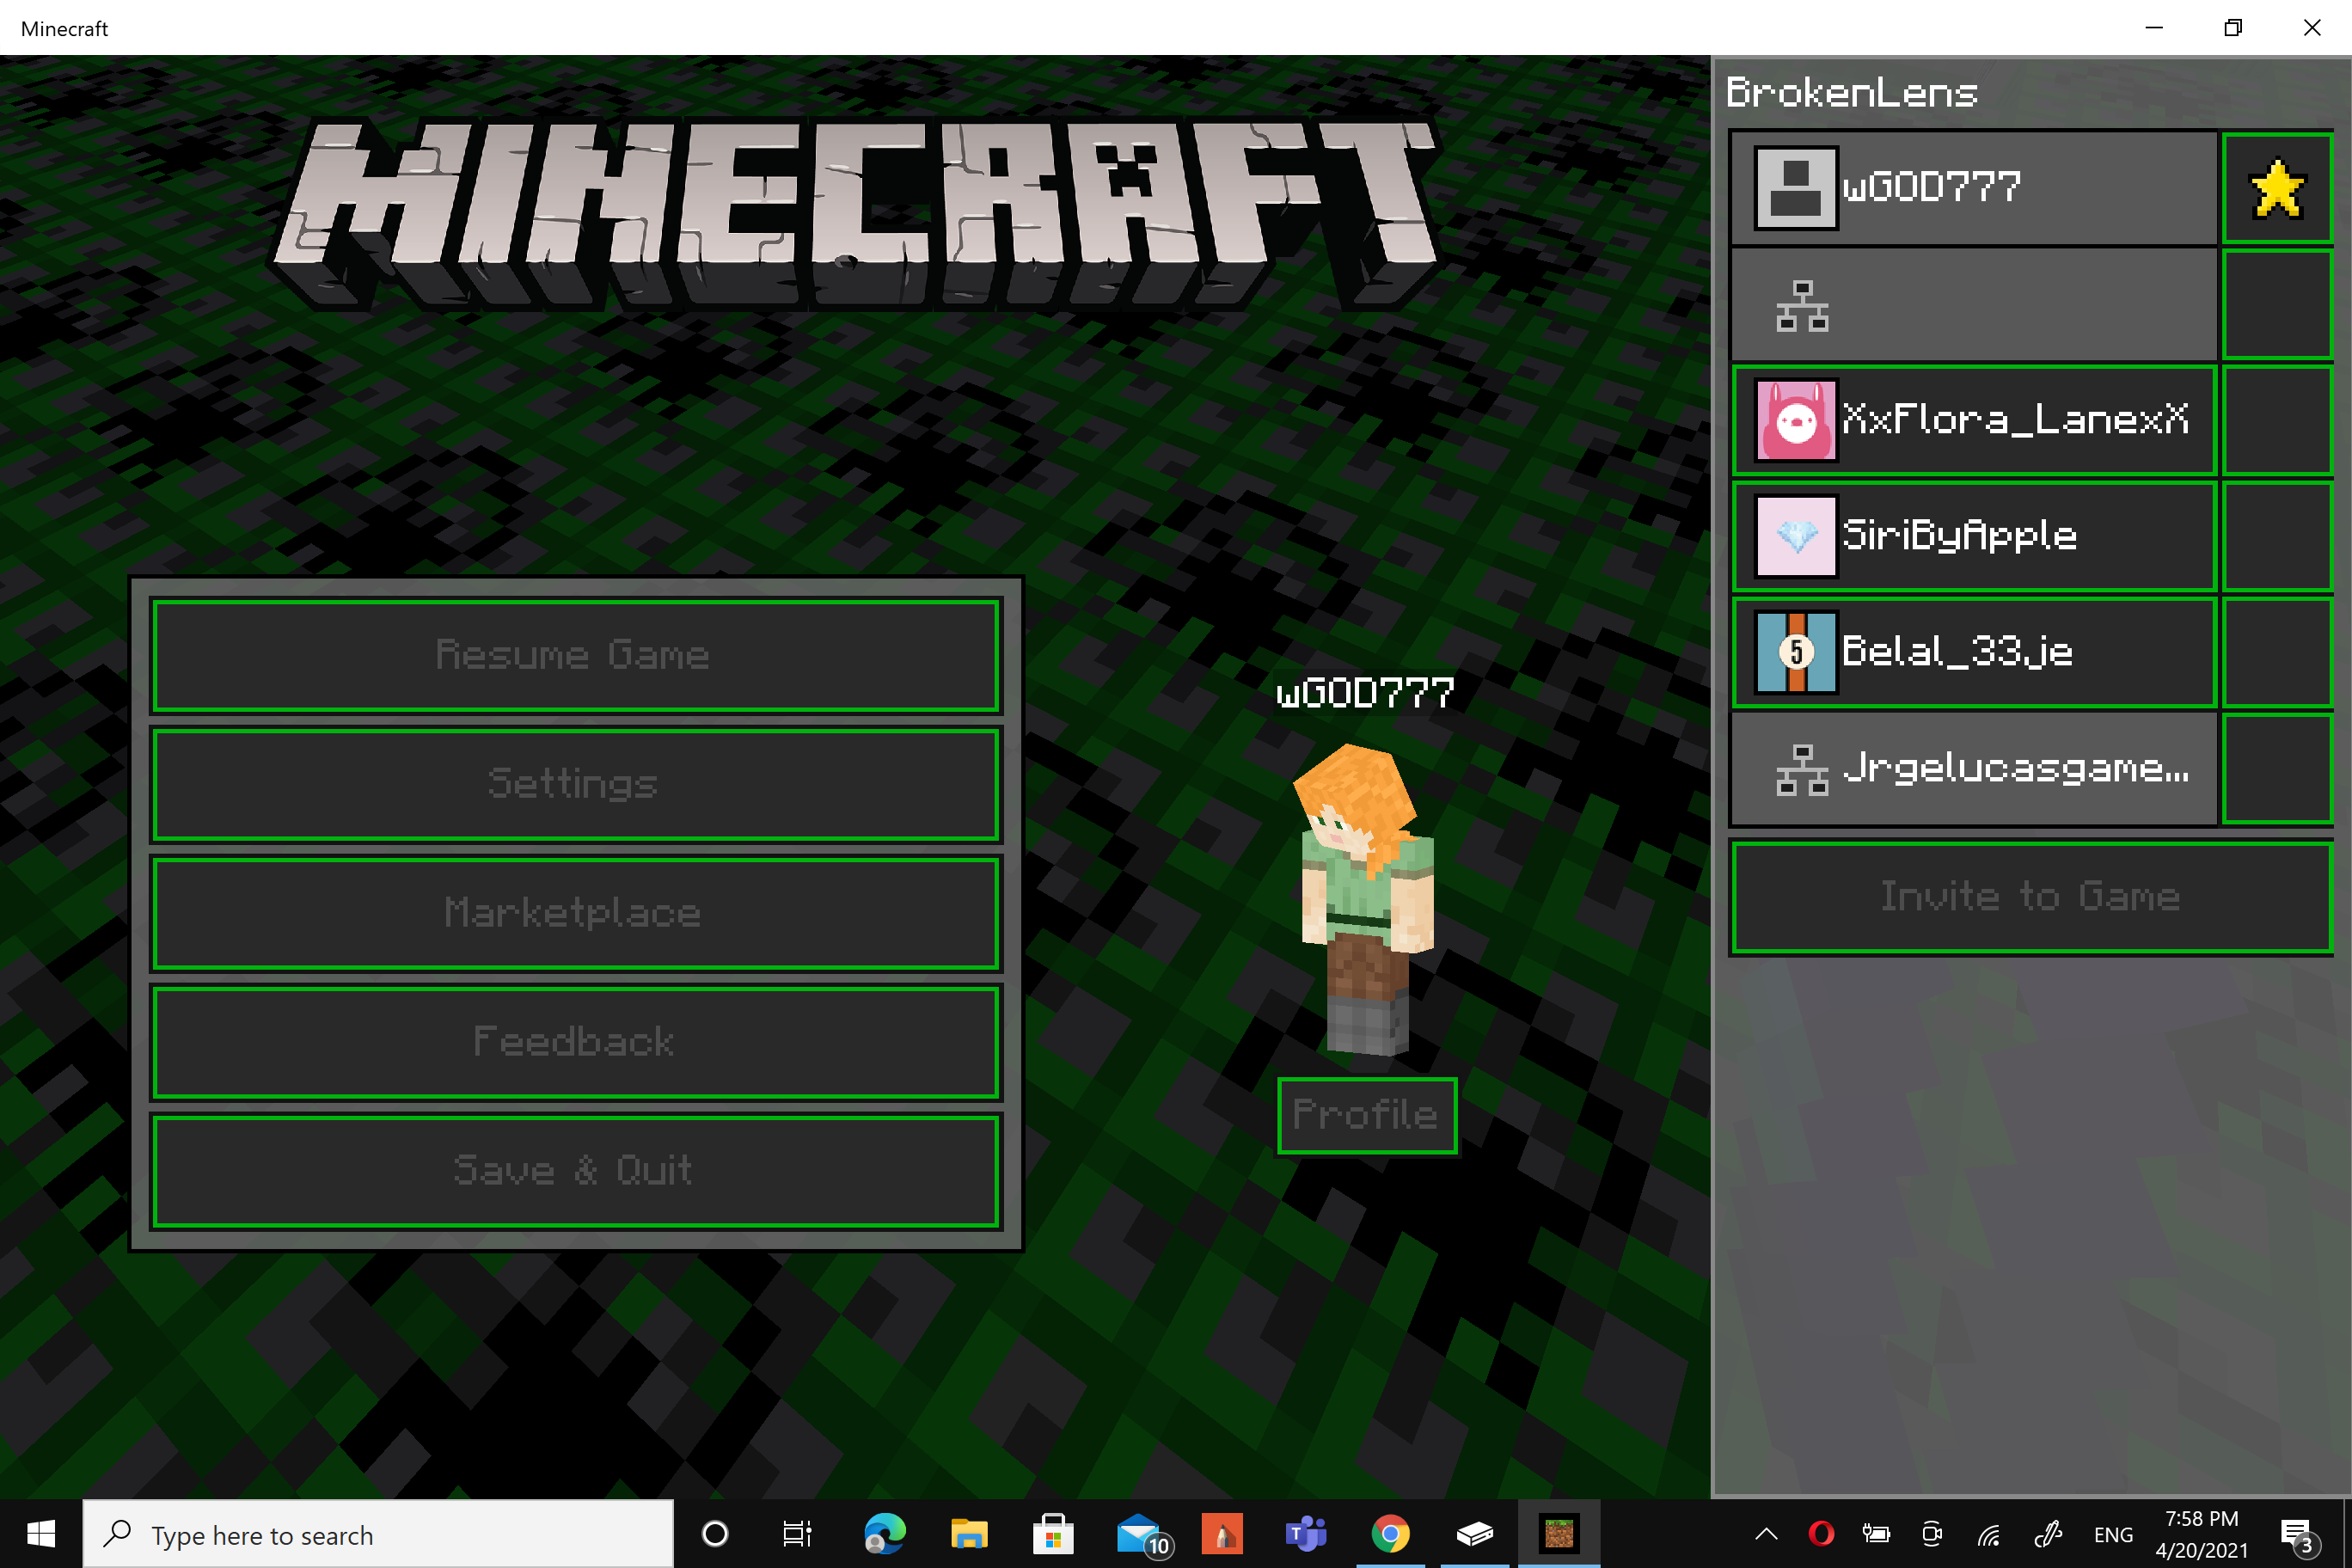Click the pen workspace tray icon

[2048, 1534]
